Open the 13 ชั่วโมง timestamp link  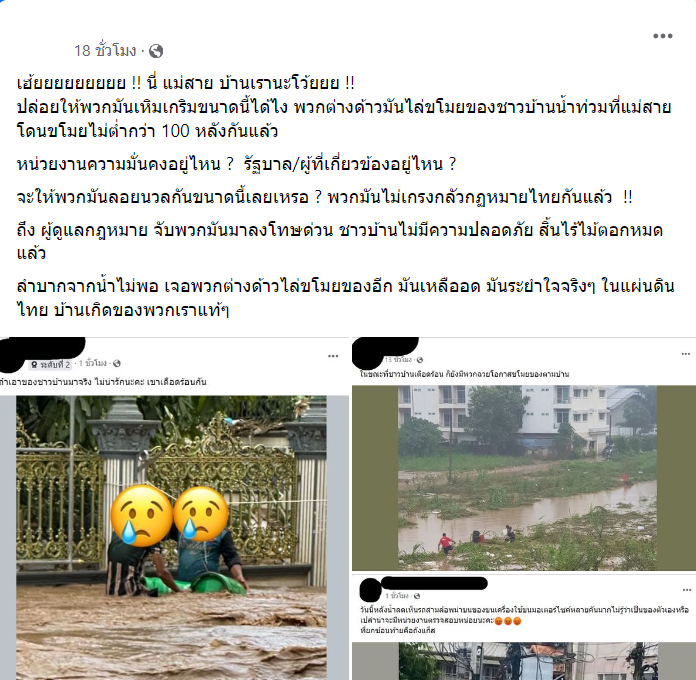point(398,360)
